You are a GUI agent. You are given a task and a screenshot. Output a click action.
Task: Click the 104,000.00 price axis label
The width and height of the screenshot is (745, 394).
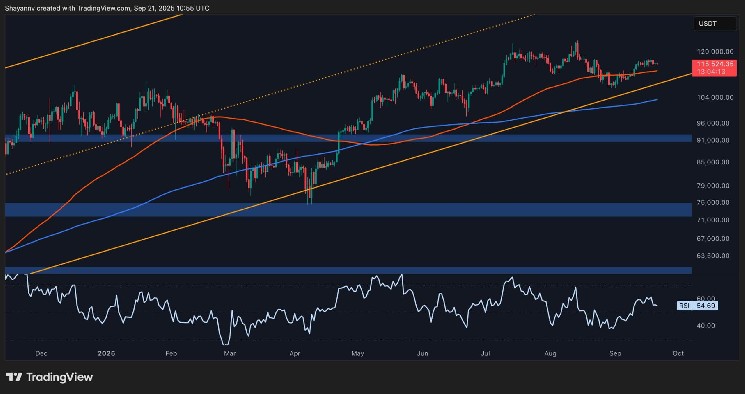pos(714,97)
